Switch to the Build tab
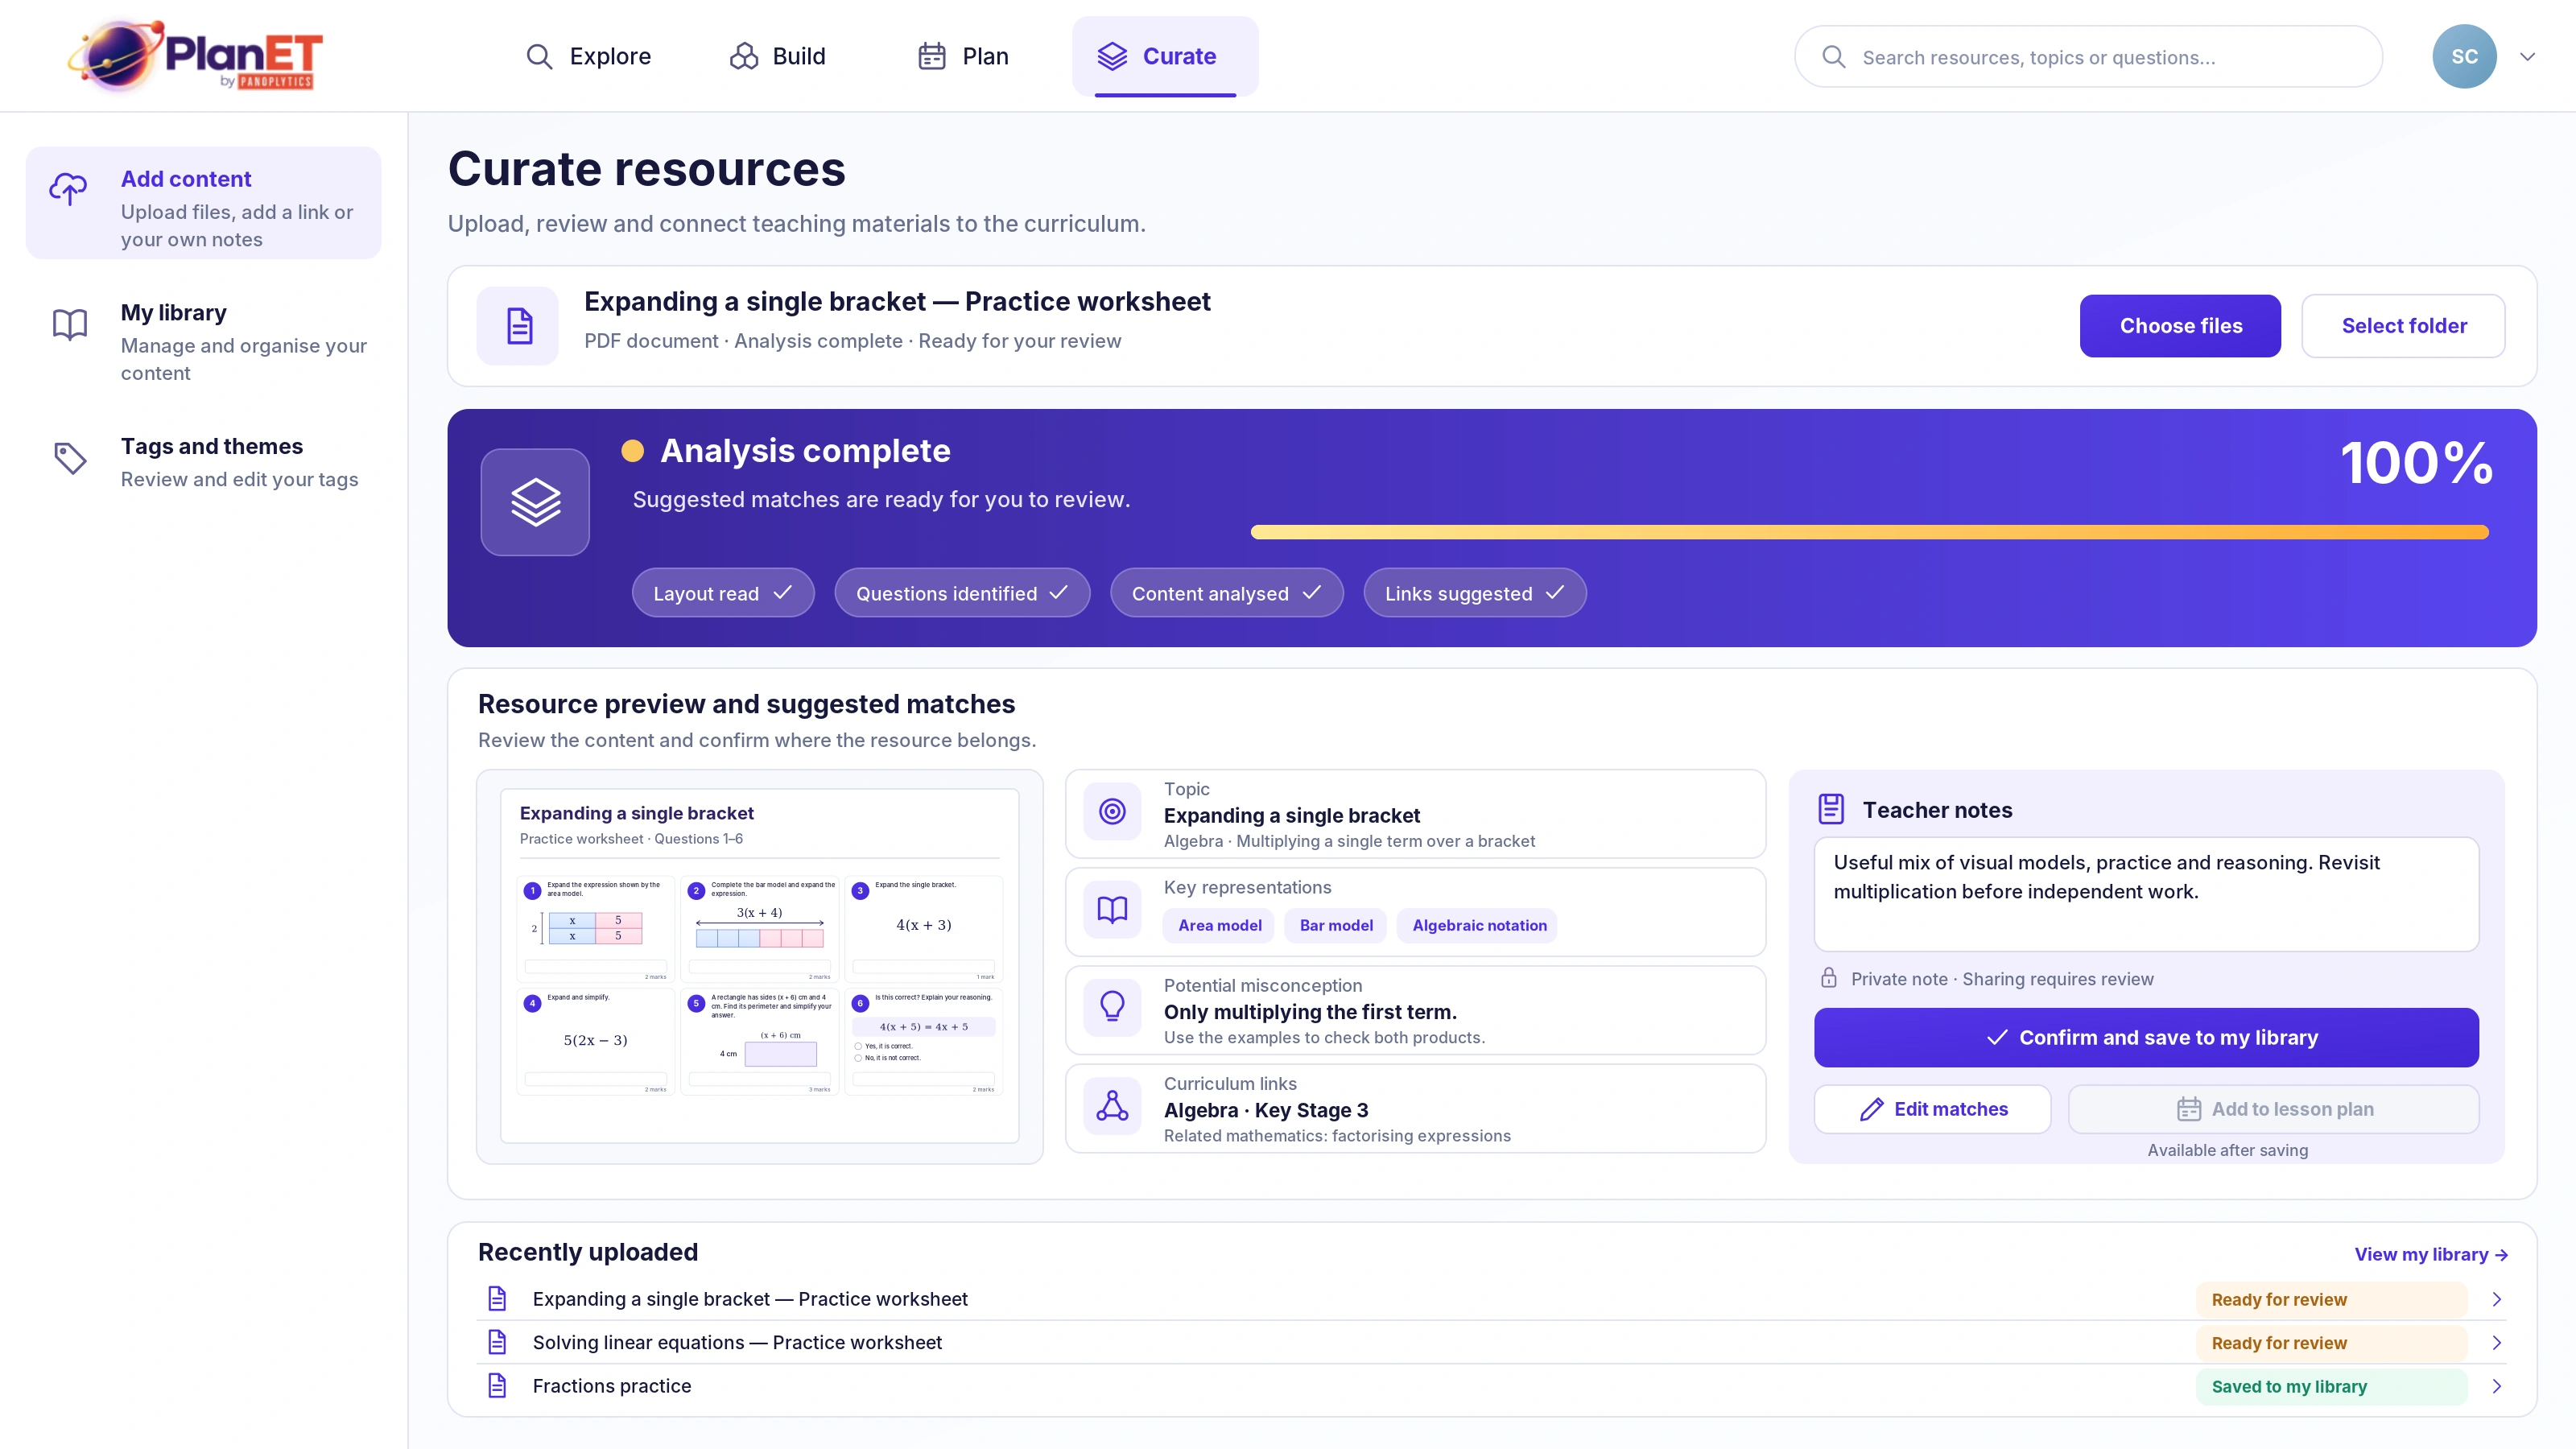This screenshot has height=1449, width=2576. [x=778, y=56]
